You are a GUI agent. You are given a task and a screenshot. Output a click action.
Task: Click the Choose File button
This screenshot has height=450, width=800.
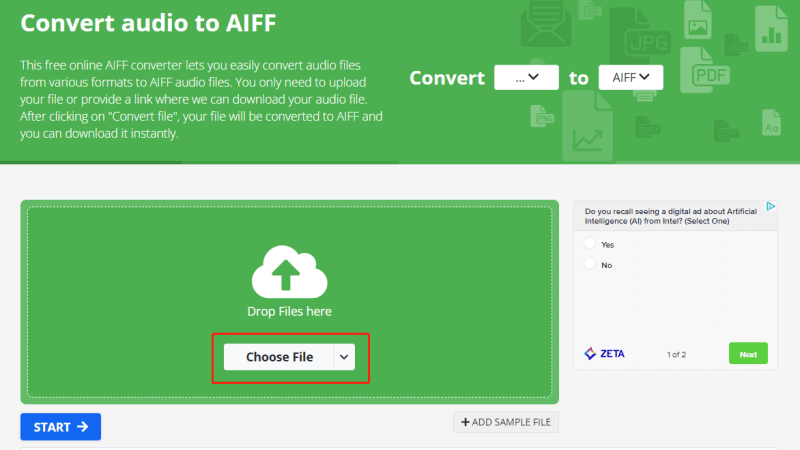tap(279, 357)
